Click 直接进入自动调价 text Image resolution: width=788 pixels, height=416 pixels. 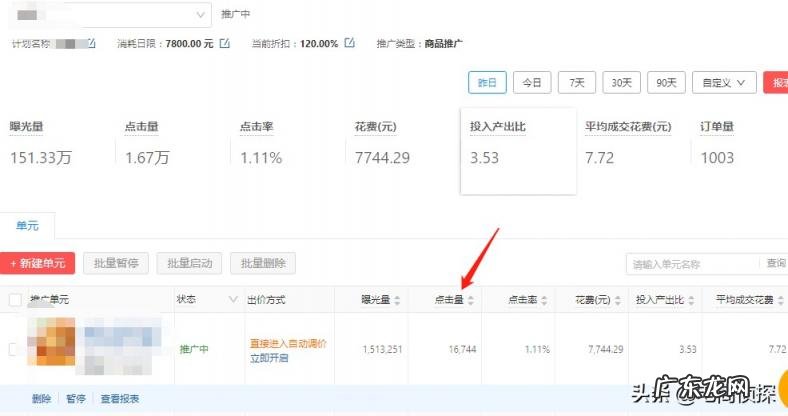[x=288, y=344]
